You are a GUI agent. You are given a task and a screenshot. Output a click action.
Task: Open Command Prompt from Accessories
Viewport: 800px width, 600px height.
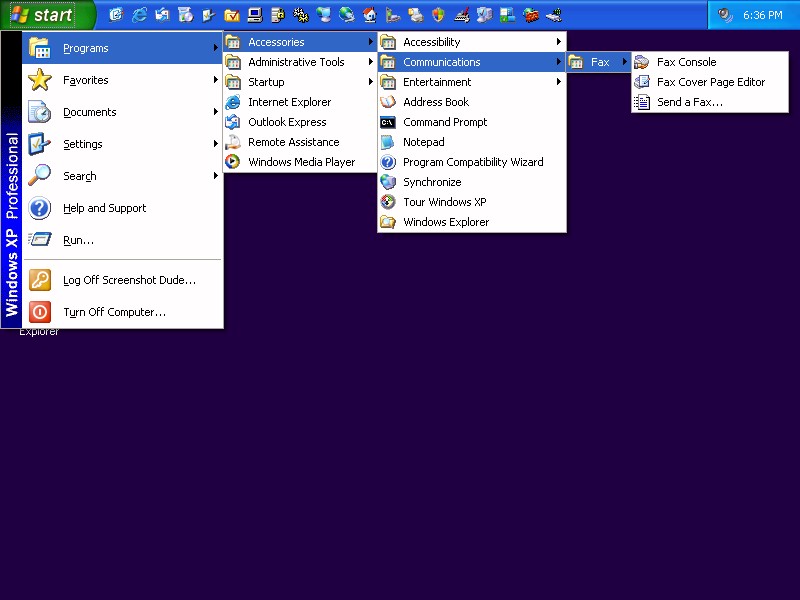[444, 122]
